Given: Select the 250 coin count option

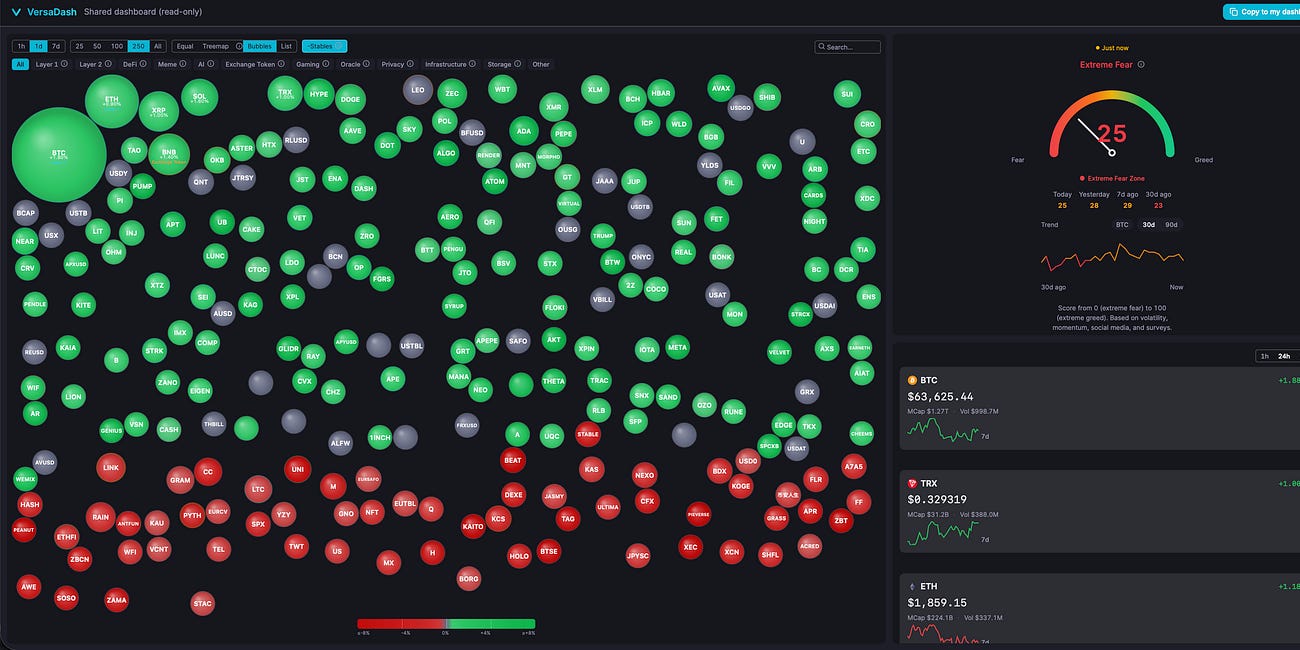Looking at the screenshot, I should (138, 46).
